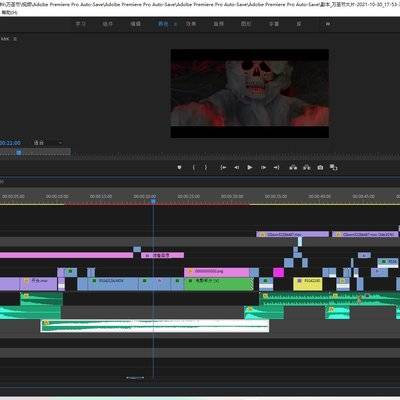Open the menu icon beside the active workspace

point(175,24)
